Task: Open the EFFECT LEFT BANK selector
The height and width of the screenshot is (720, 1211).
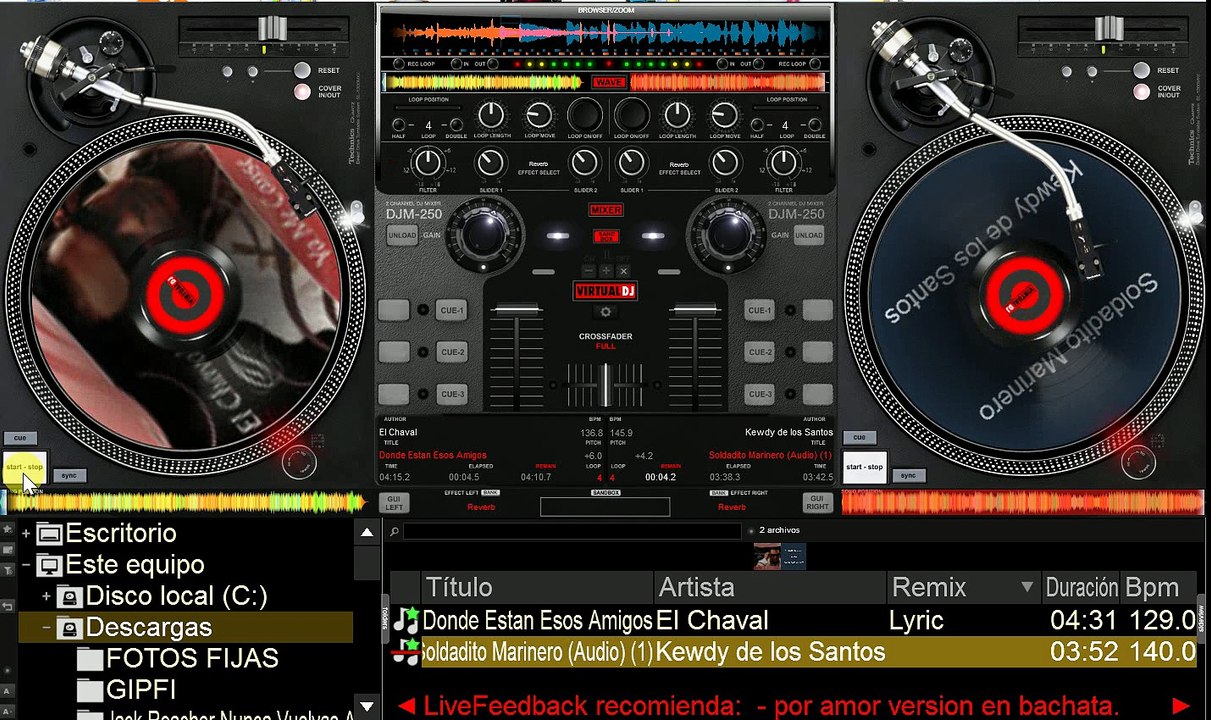Action: [491, 493]
